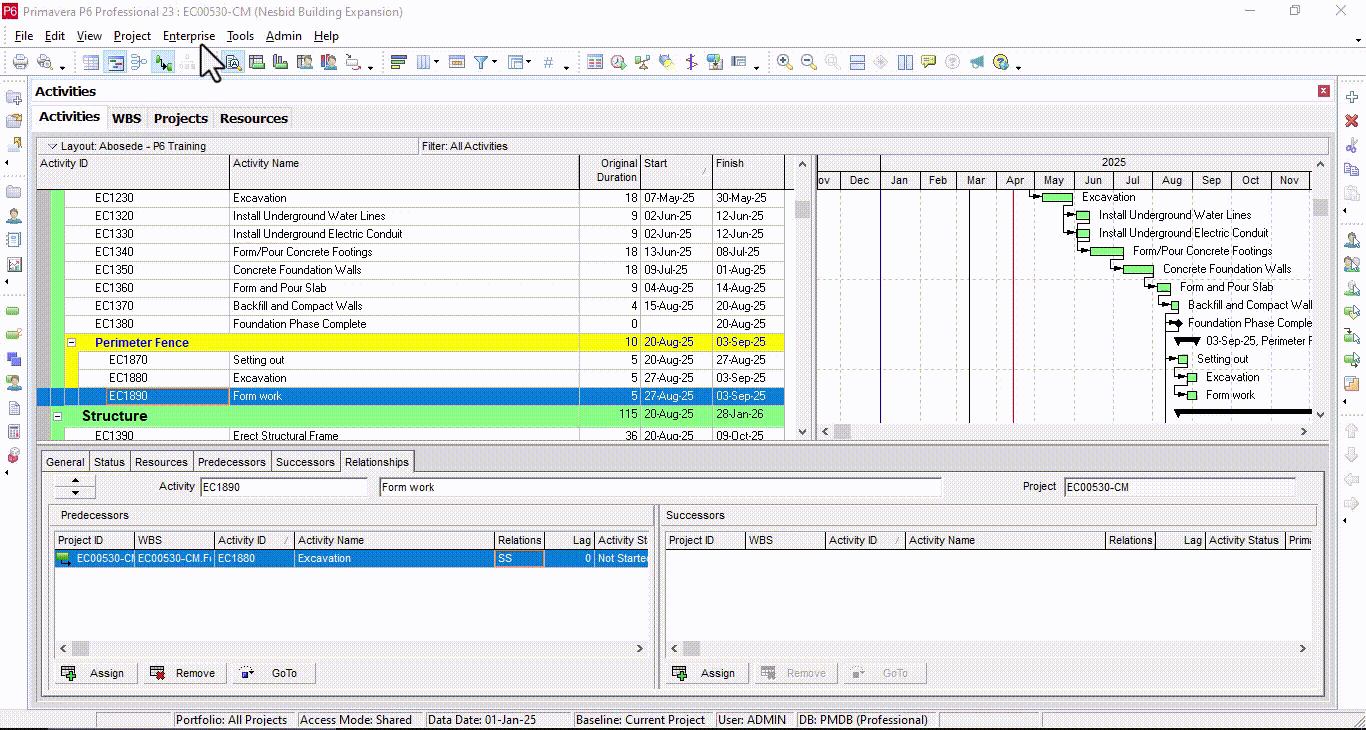Collapse the Structure WBS band
This screenshot has height=730, width=1366.
(x=57, y=416)
